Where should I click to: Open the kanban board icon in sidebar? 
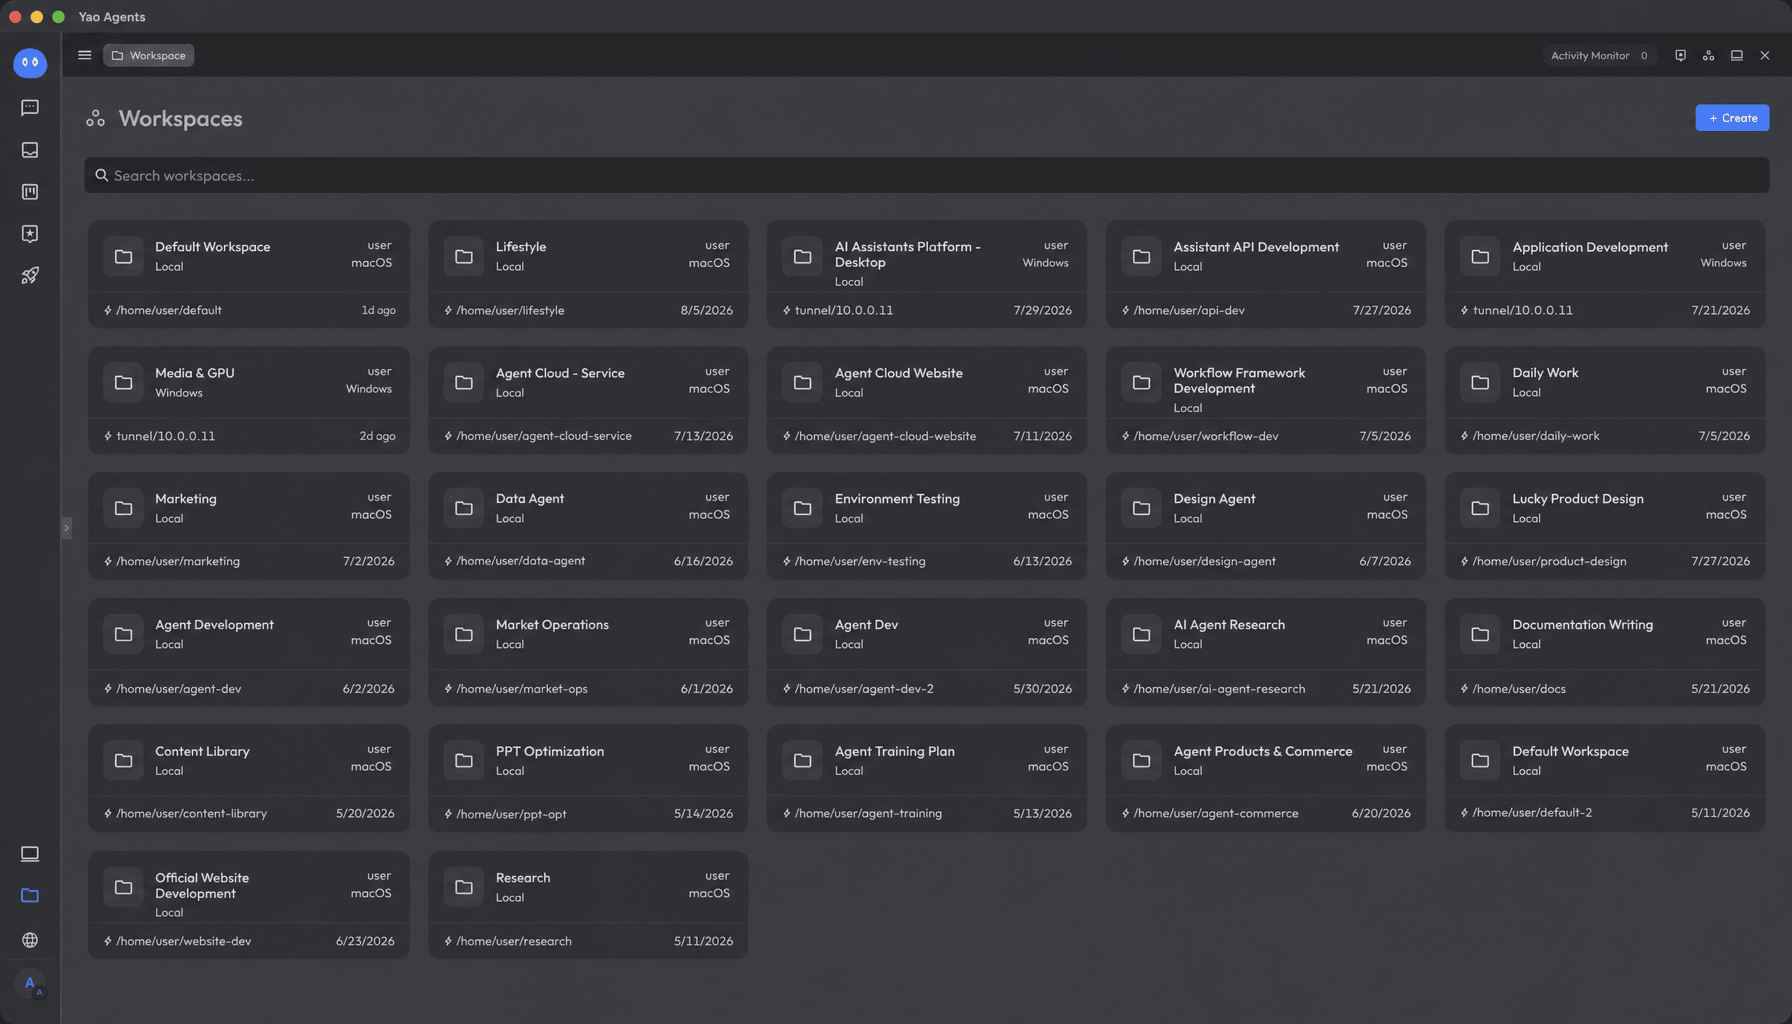click(30, 192)
